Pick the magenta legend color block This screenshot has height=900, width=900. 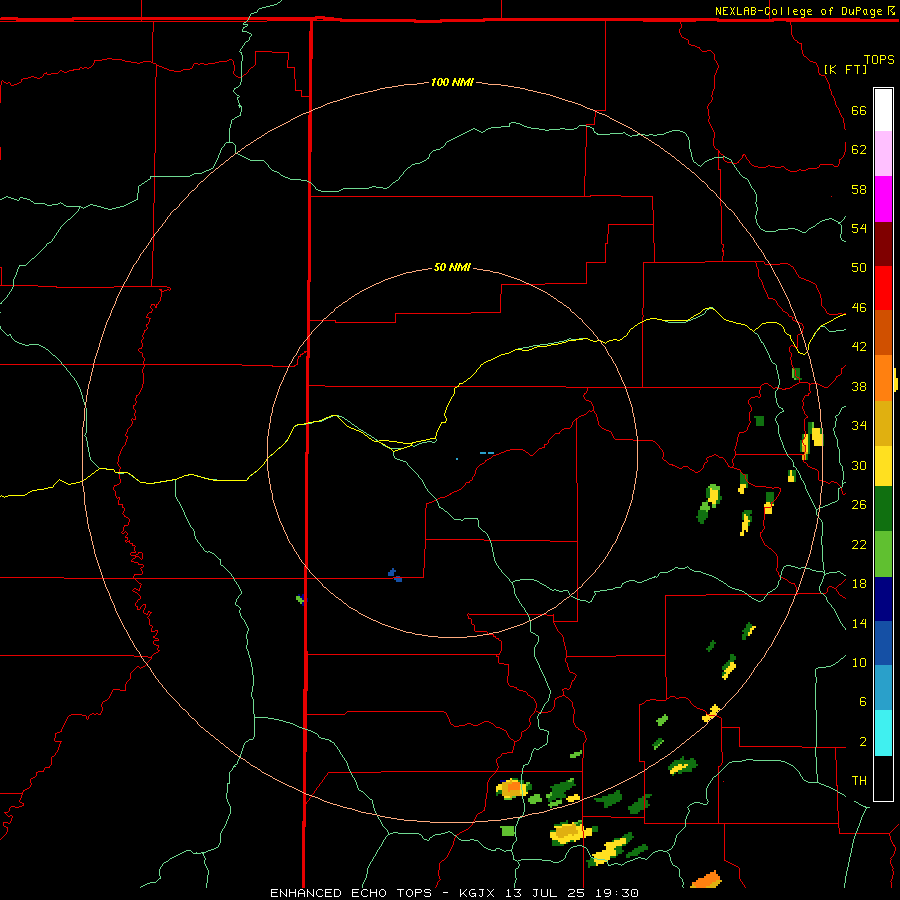click(883, 199)
